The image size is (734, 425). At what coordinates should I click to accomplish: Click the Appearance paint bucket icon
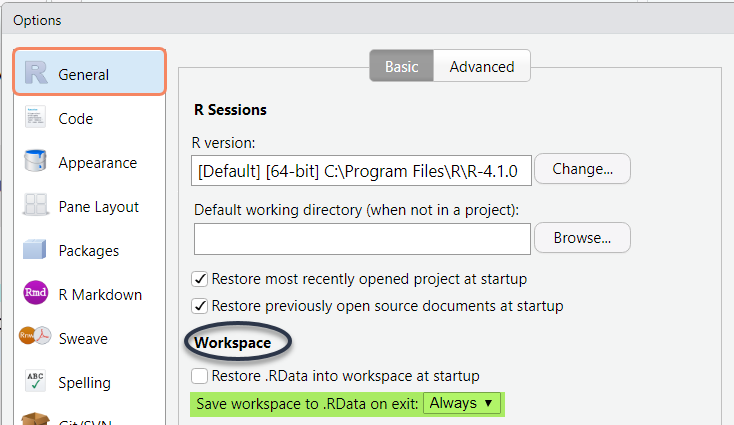point(36,162)
